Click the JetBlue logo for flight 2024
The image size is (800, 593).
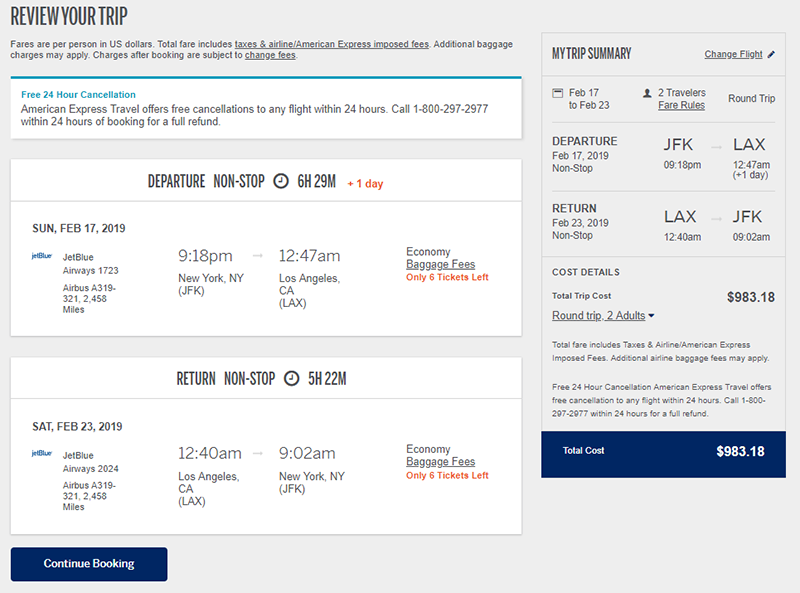point(43,453)
